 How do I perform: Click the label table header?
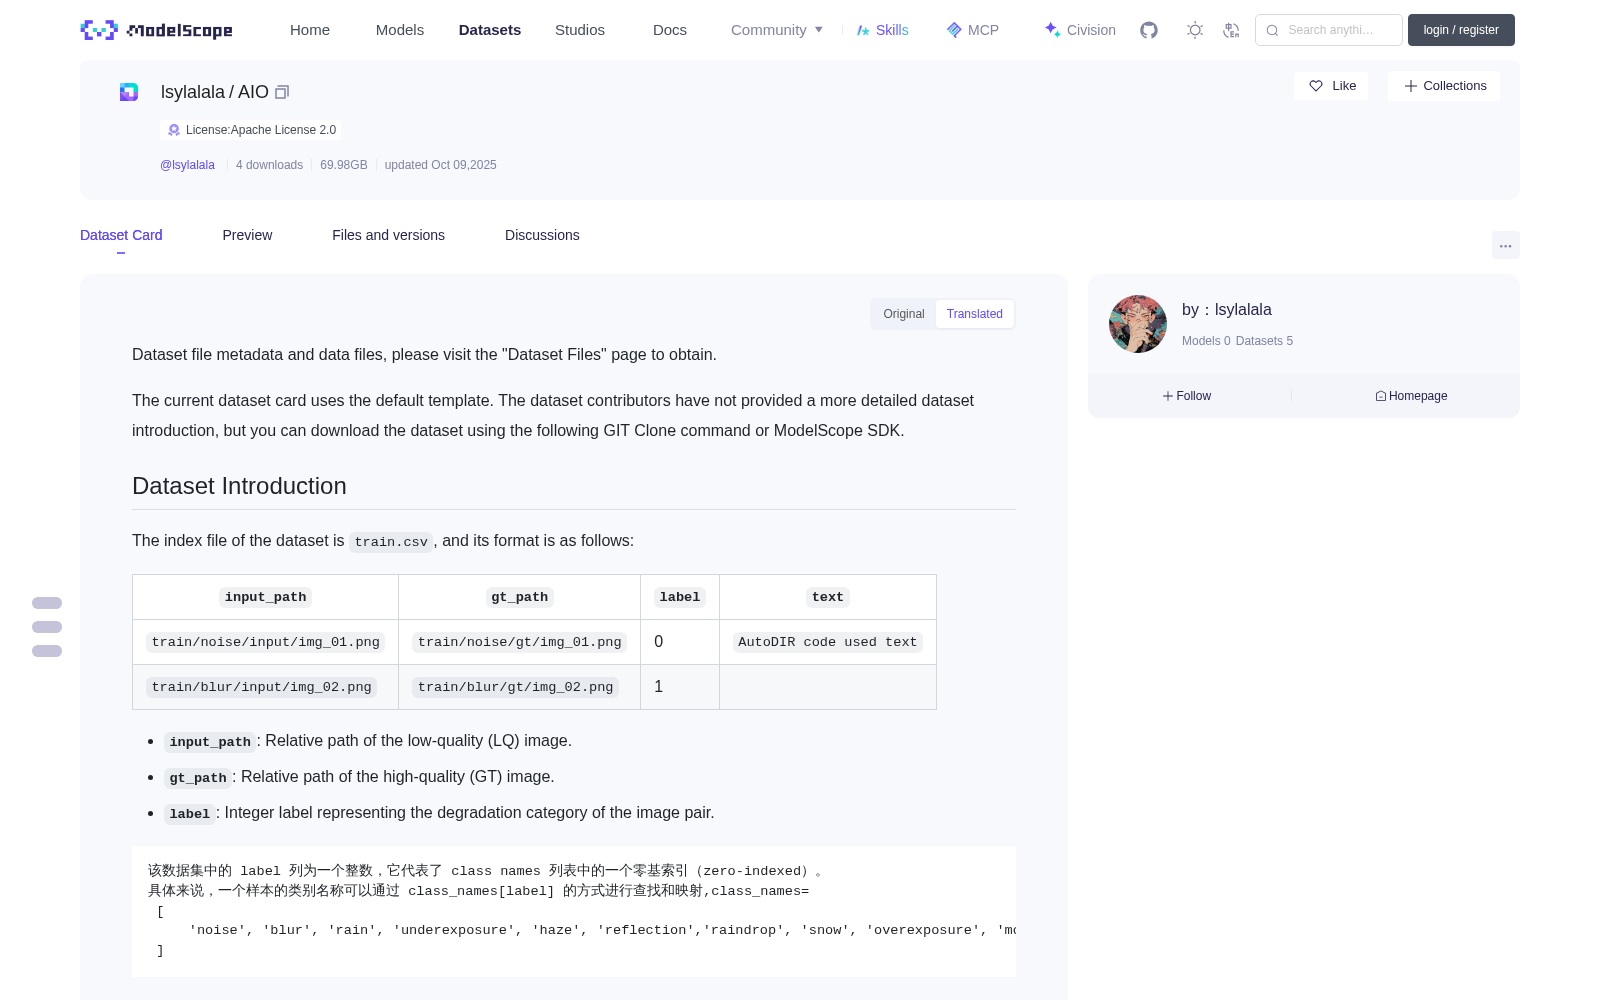pos(680,597)
